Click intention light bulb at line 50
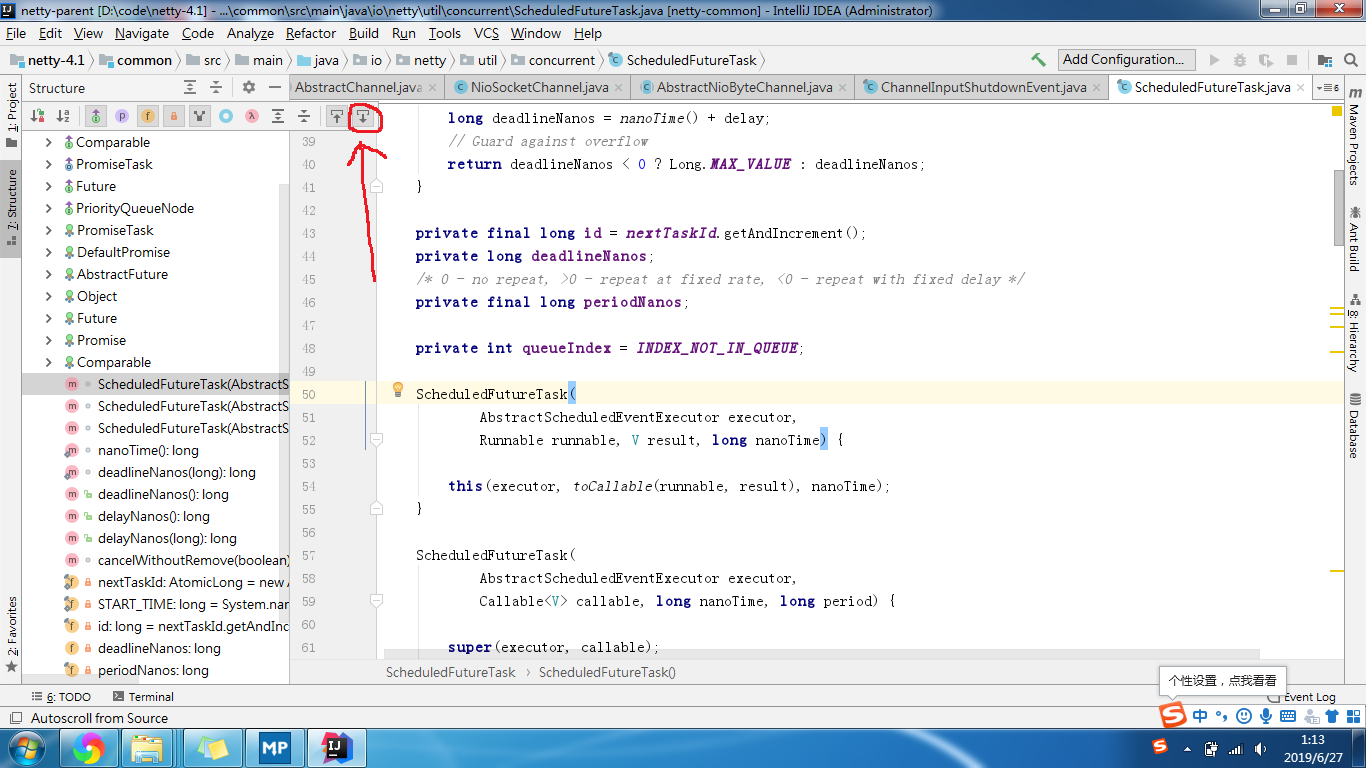The width and height of the screenshot is (1366, 768). (x=397, y=389)
